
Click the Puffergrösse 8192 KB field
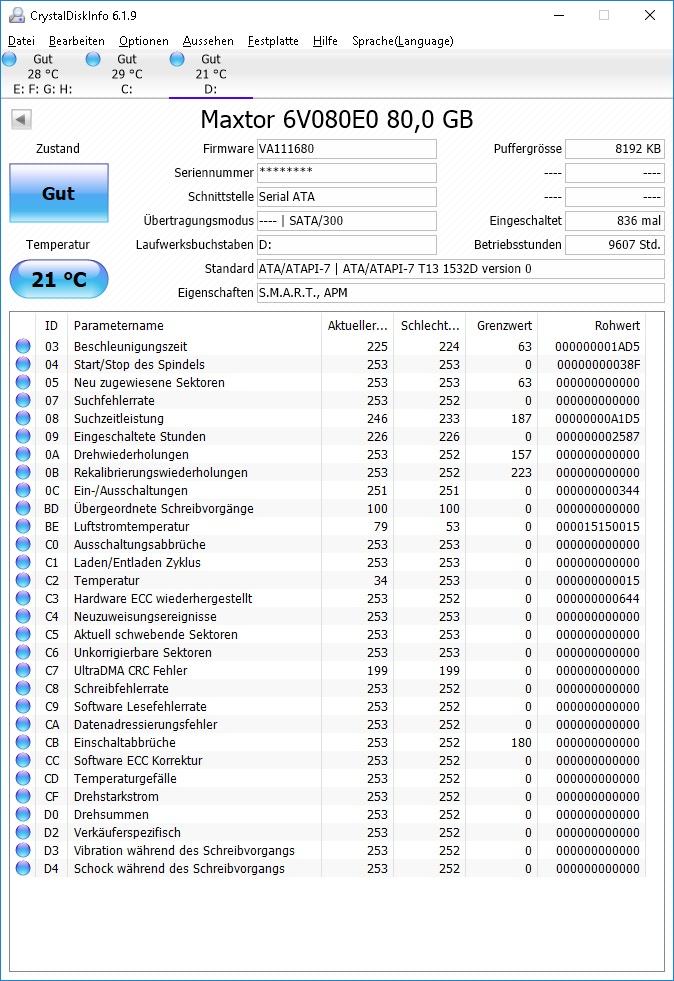615,149
